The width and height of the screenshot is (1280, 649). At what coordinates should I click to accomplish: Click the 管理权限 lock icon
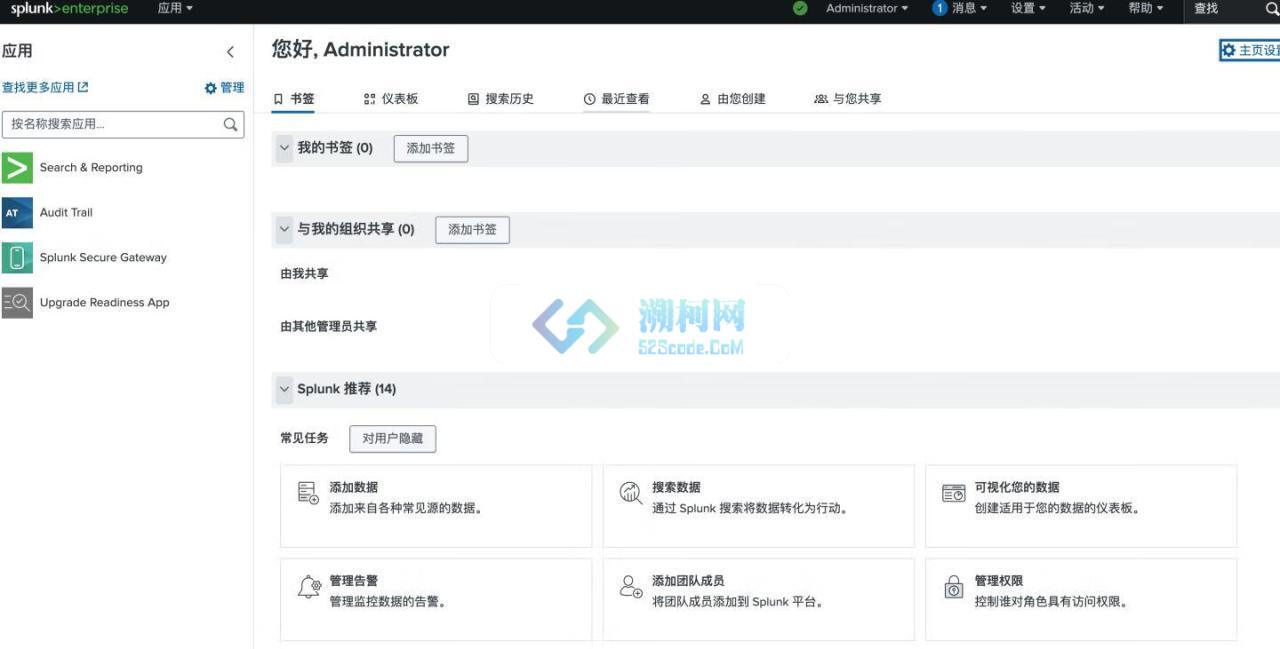coord(954,587)
